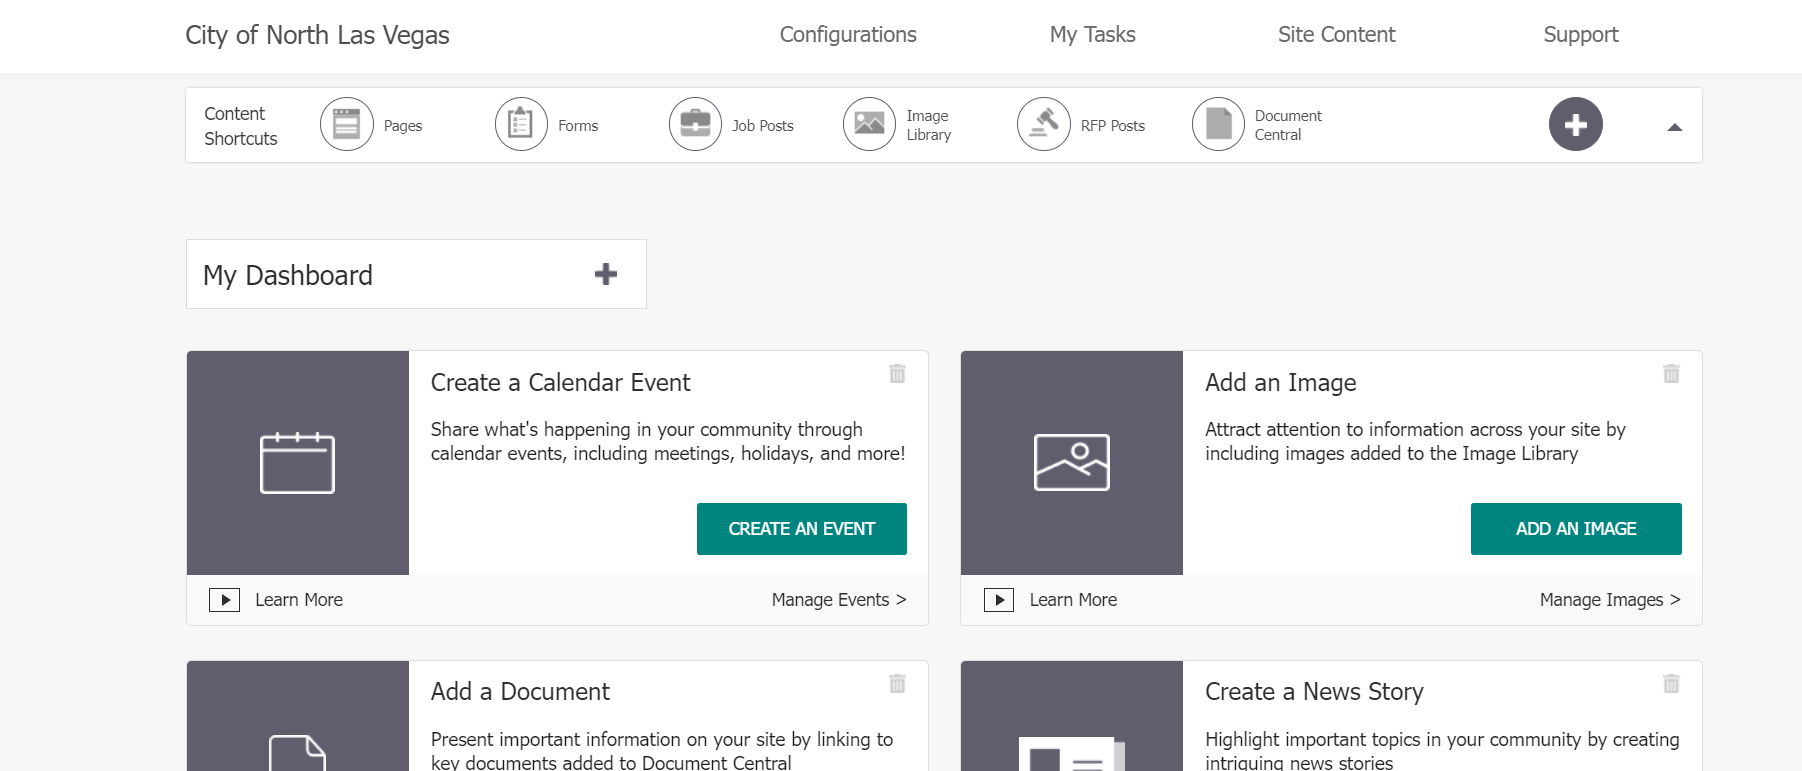This screenshot has height=771, width=1802.
Task: Expand My Dashboard with the plus icon
Action: pos(605,274)
